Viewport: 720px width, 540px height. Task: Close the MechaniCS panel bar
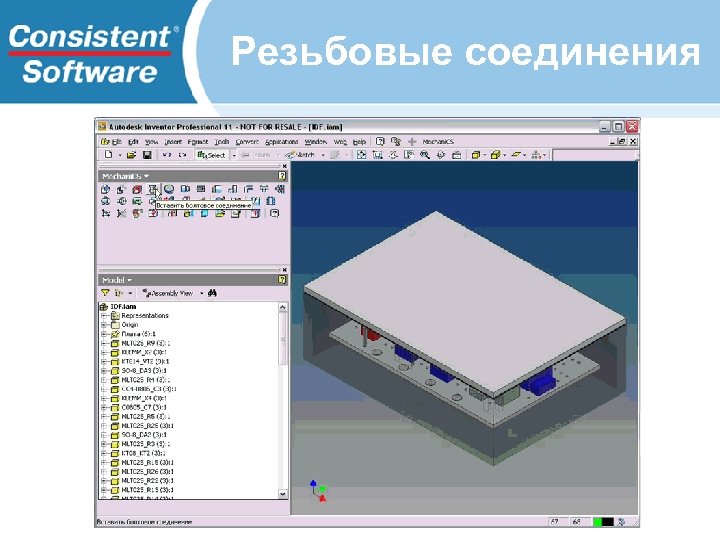tap(284, 166)
